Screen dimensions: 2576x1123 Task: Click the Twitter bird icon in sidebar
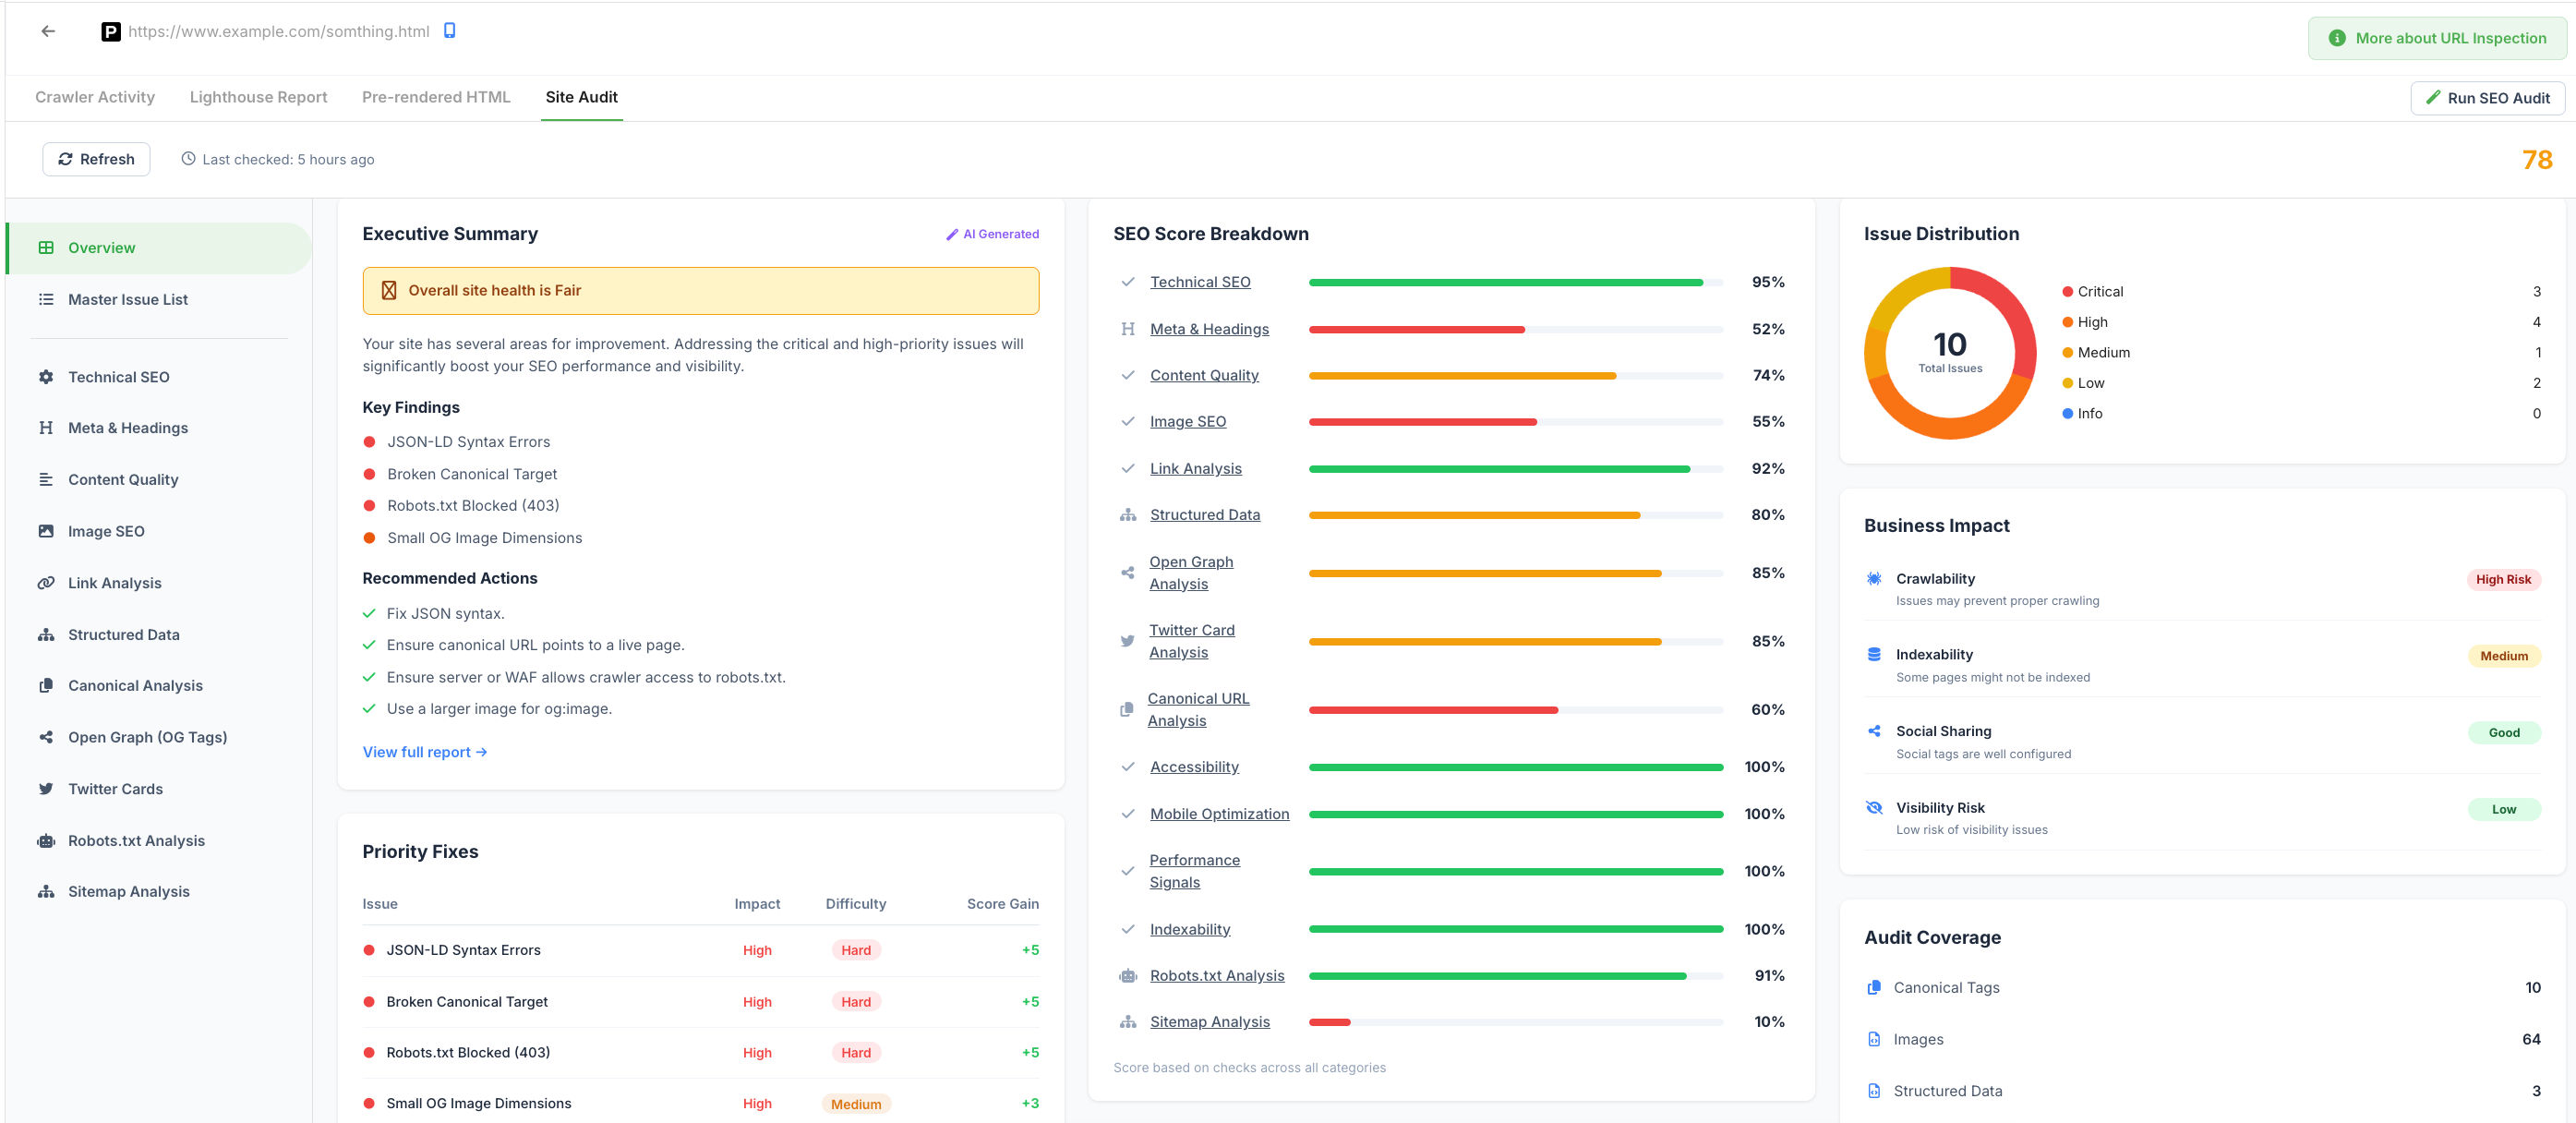46,789
